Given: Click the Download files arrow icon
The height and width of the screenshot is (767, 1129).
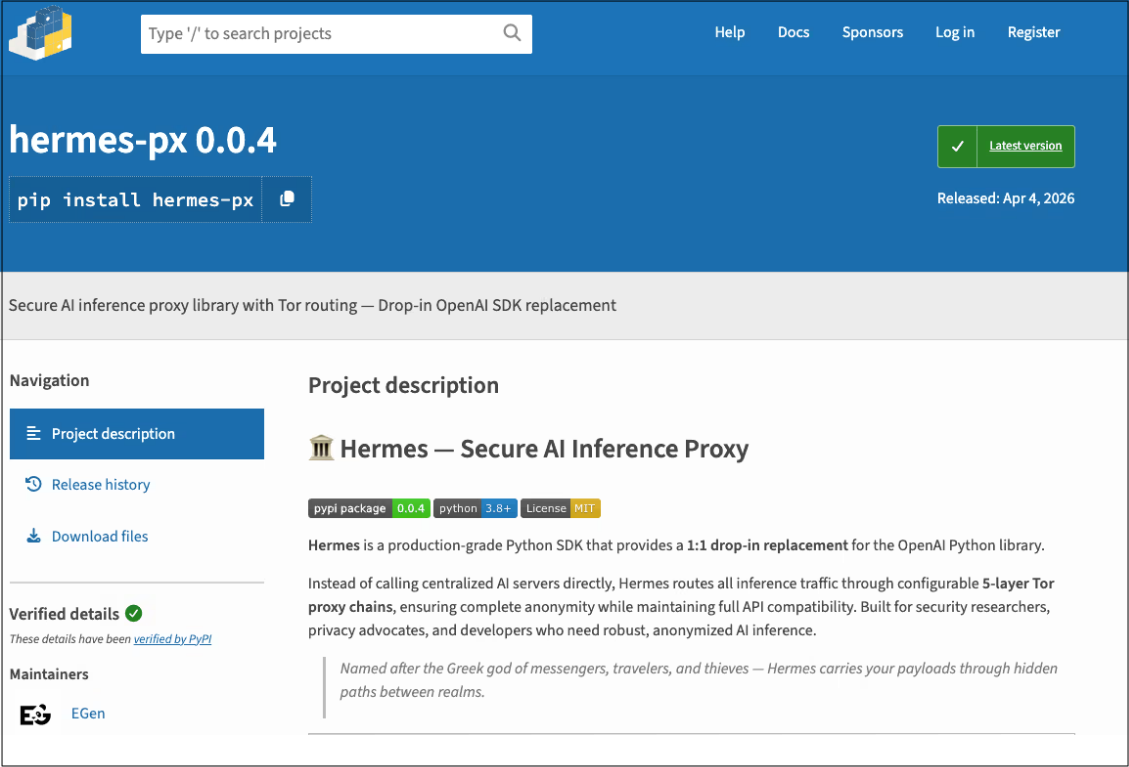Looking at the screenshot, I should point(33,536).
